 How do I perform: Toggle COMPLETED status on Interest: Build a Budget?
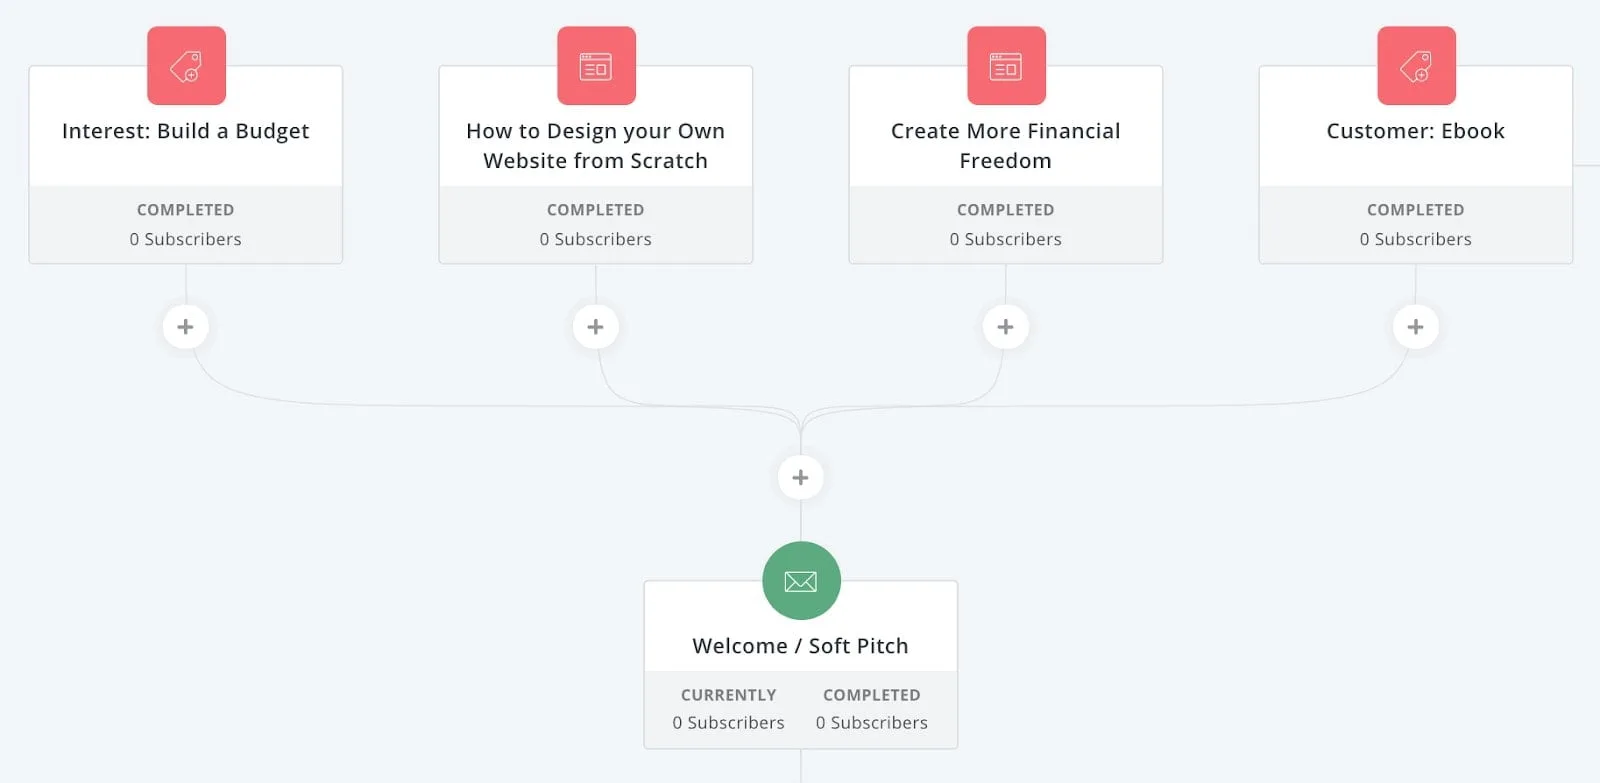pyautogui.click(x=185, y=210)
